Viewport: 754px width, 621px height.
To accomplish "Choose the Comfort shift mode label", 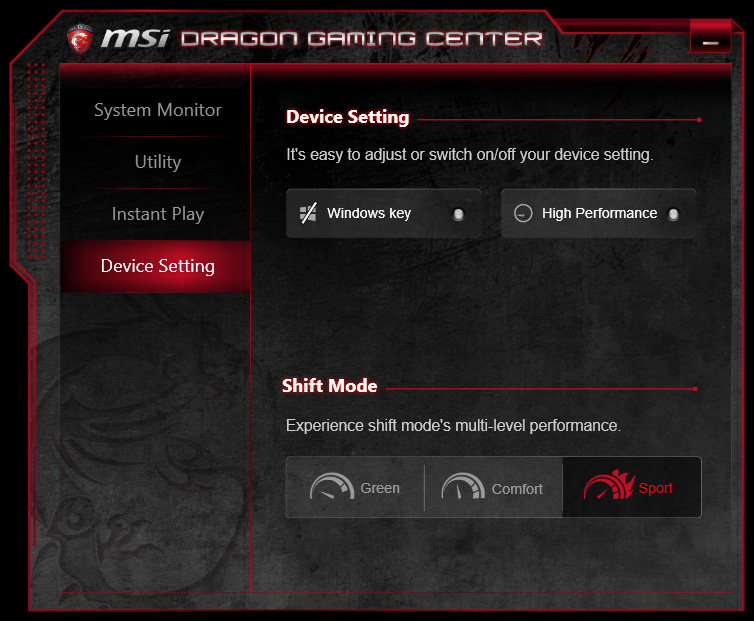I will pos(517,489).
